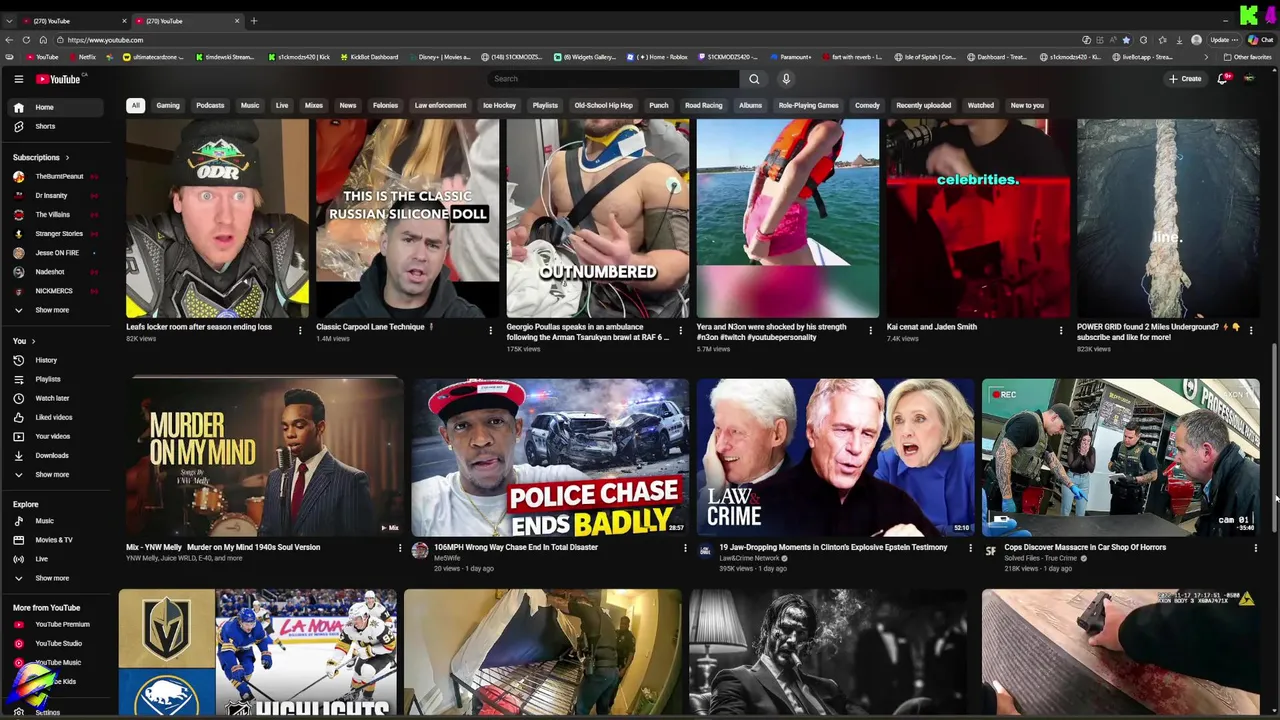Open options for Kai cenat and Jaden Smith
Image resolution: width=1280 pixels, height=720 pixels.
1061,330
